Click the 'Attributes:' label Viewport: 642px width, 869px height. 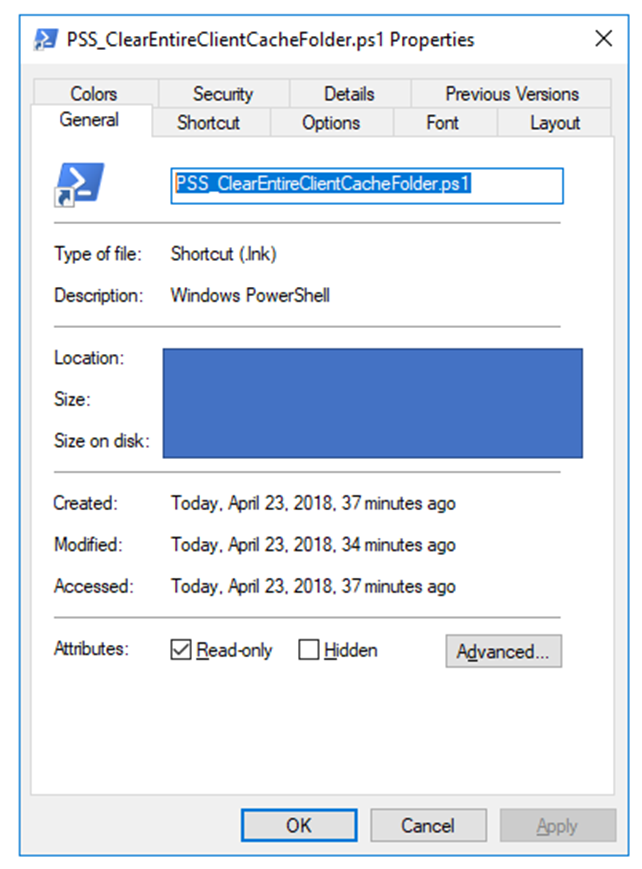coord(91,648)
